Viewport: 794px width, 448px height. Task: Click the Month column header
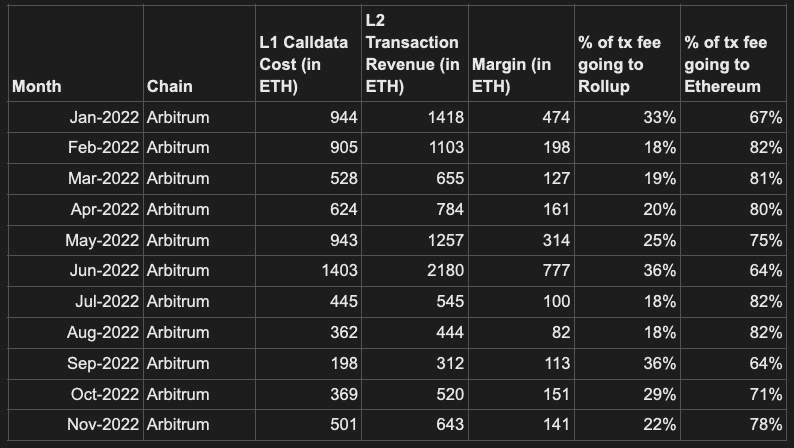[x=37, y=87]
